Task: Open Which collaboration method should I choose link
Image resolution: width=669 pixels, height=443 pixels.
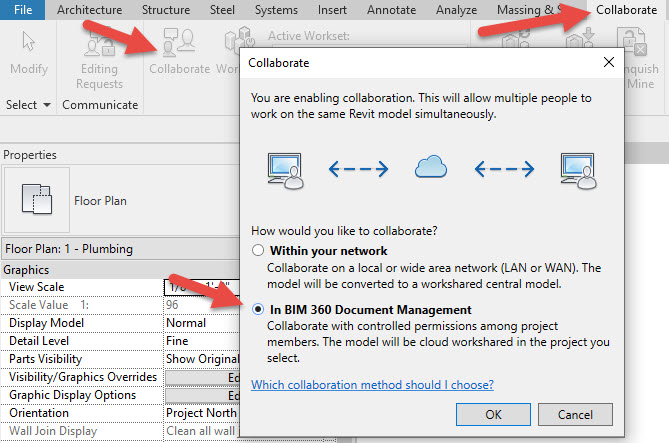Action: tap(372, 385)
